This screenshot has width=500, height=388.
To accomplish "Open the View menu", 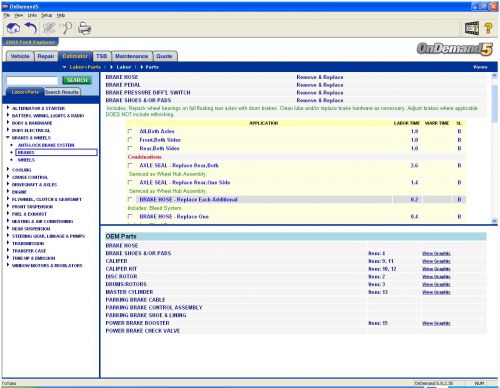I will click(x=19, y=15).
